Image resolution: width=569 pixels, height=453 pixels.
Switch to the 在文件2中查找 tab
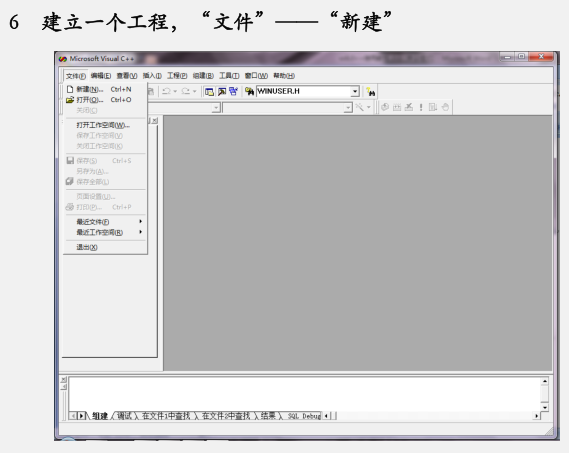tap(226, 416)
